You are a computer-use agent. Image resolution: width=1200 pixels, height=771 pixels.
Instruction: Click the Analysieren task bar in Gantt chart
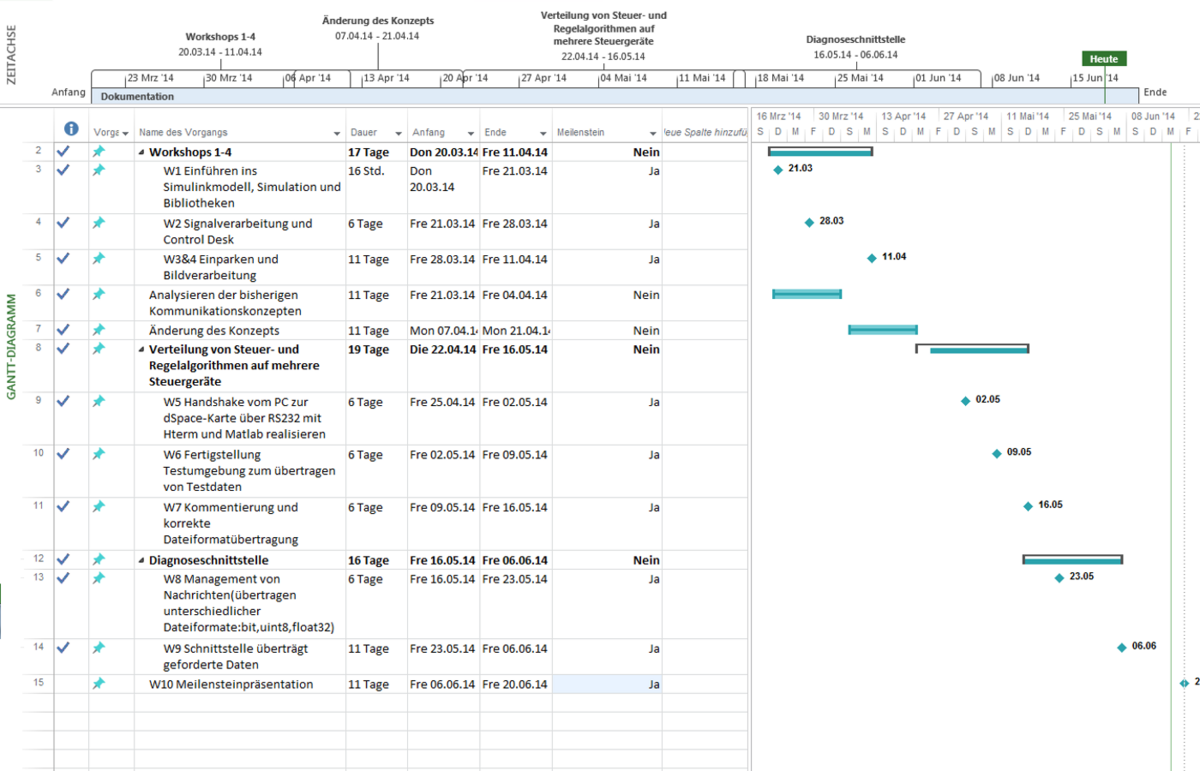point(807,294)
